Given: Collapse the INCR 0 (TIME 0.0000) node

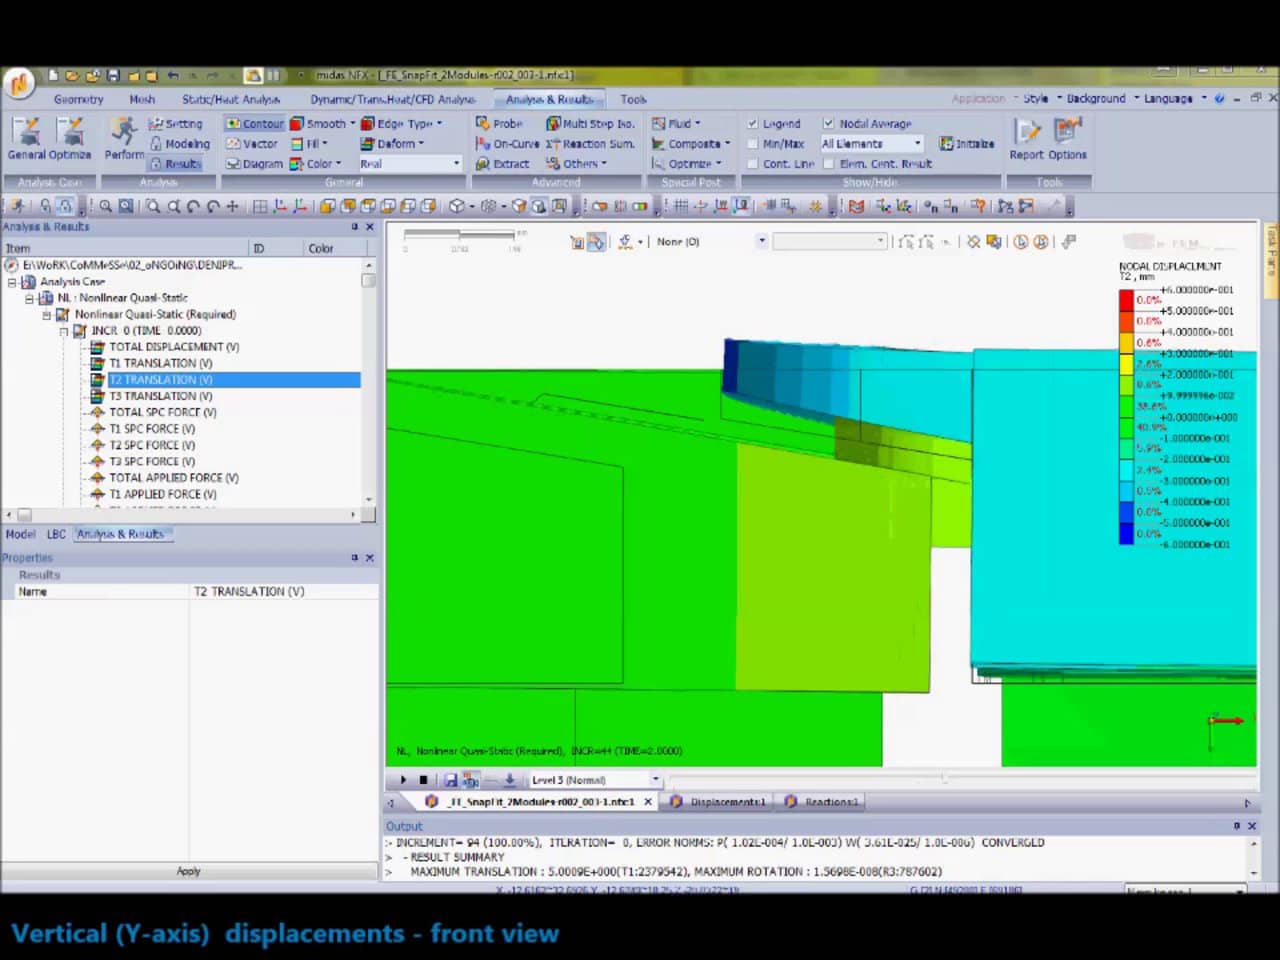Looking at the screenshot, I should click(64, 331).
